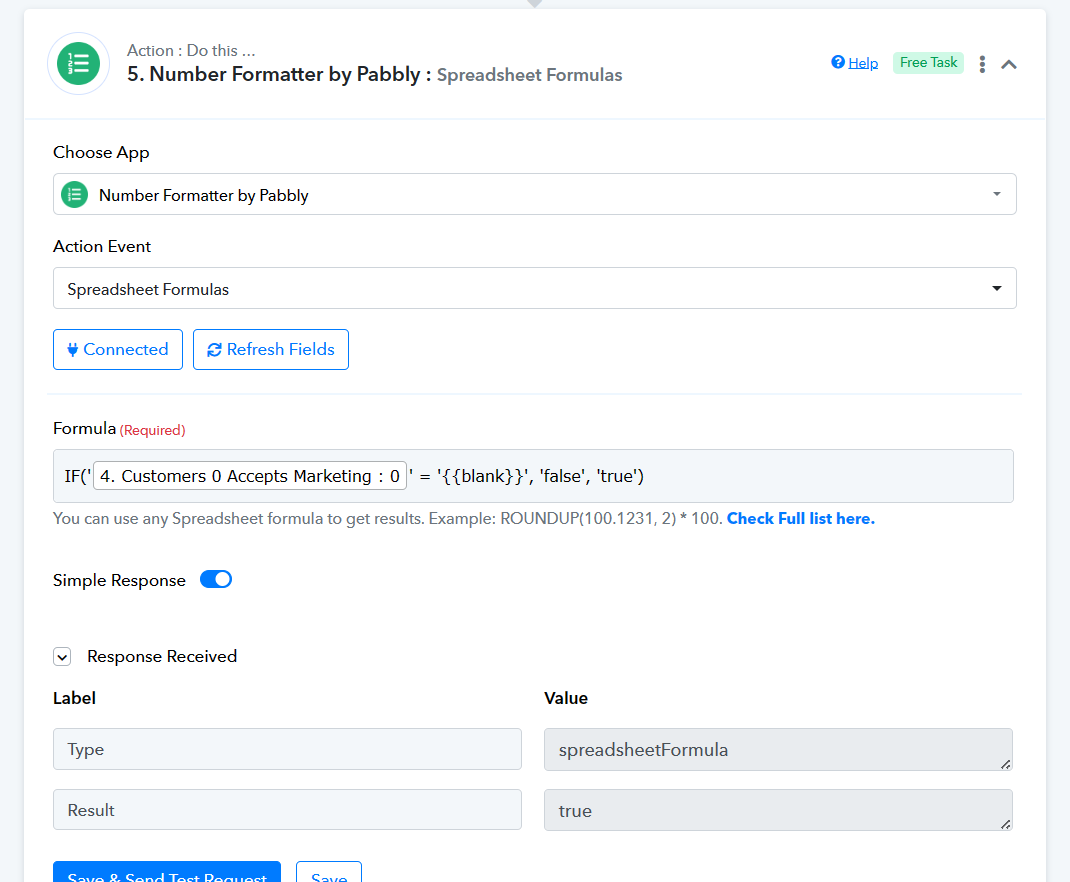
Task: Click the Type label field
Action: point(287,749)
